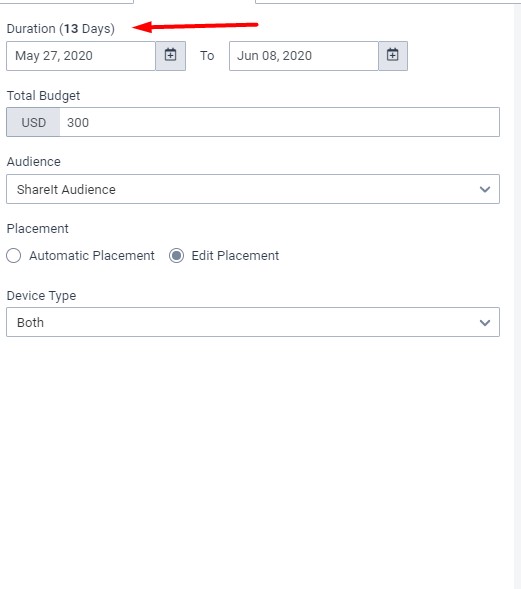This screenshot has height=589, width=521.
Task: Click the Duration (13 Days) label
Action: pyautogui.click(x=60, y=29)
